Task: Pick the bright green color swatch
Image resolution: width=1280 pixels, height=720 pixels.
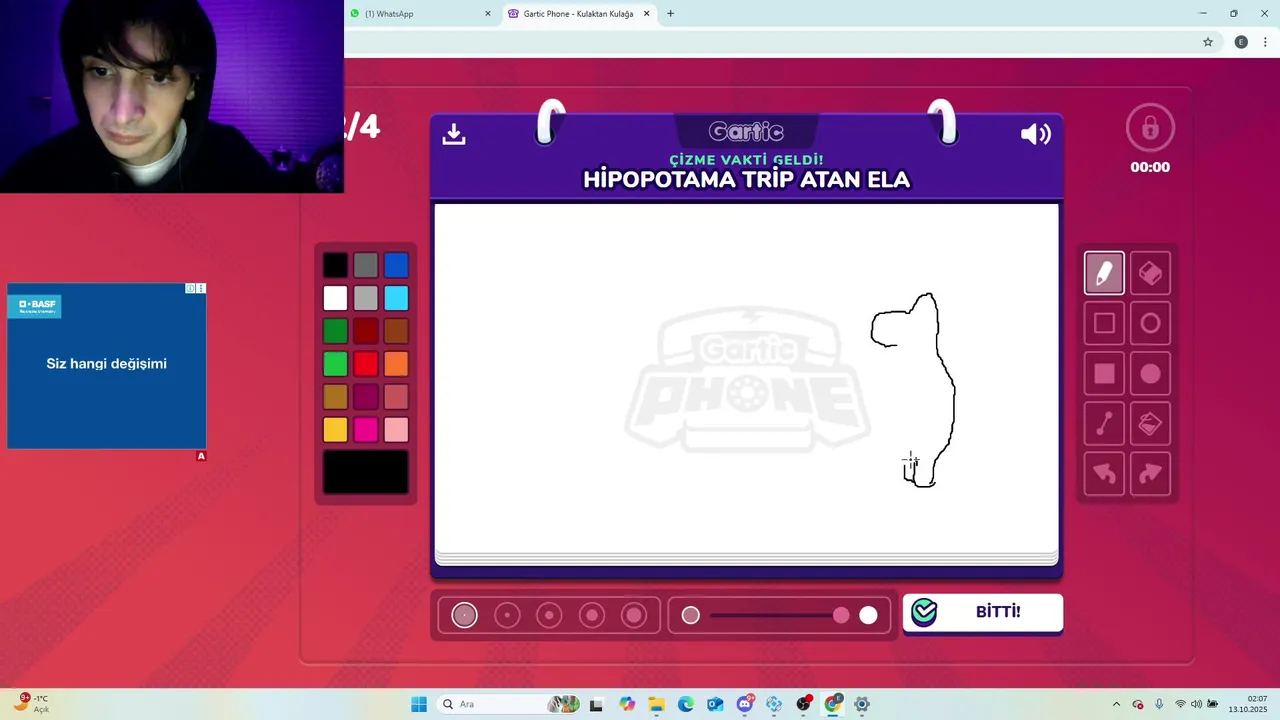Action: coord(335,364)
